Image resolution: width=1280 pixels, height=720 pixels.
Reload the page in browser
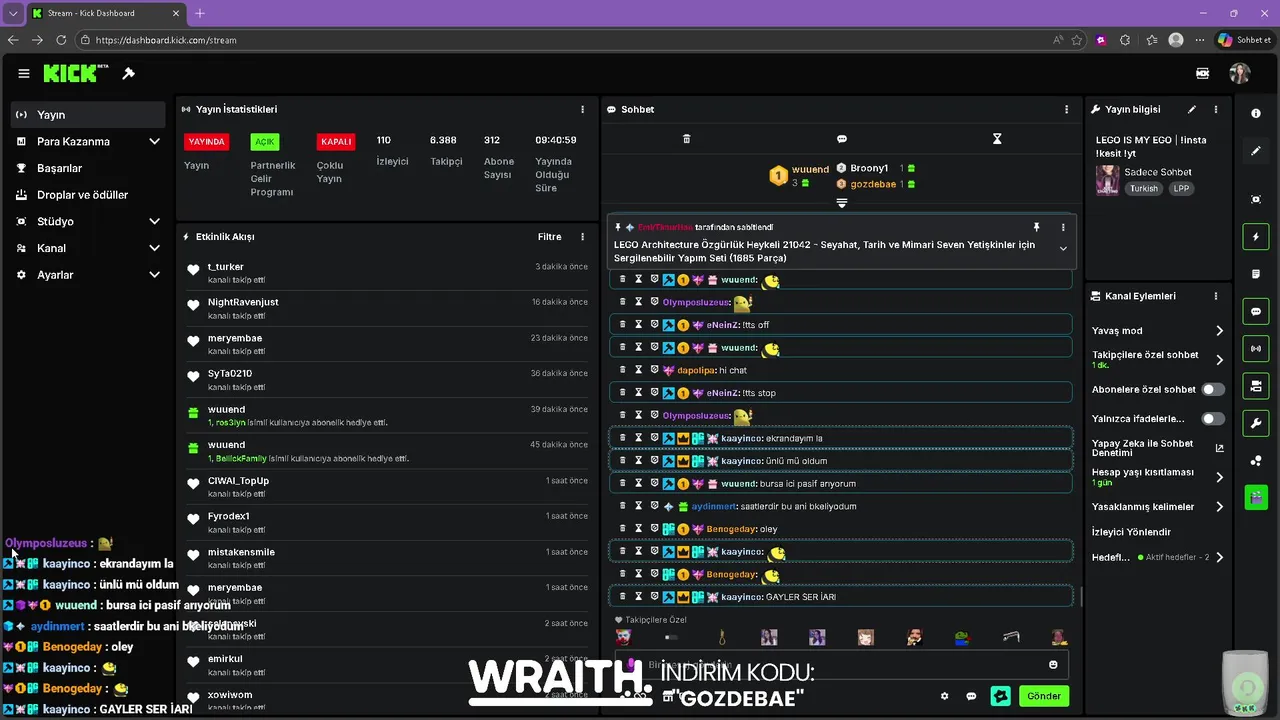point(61,40)
